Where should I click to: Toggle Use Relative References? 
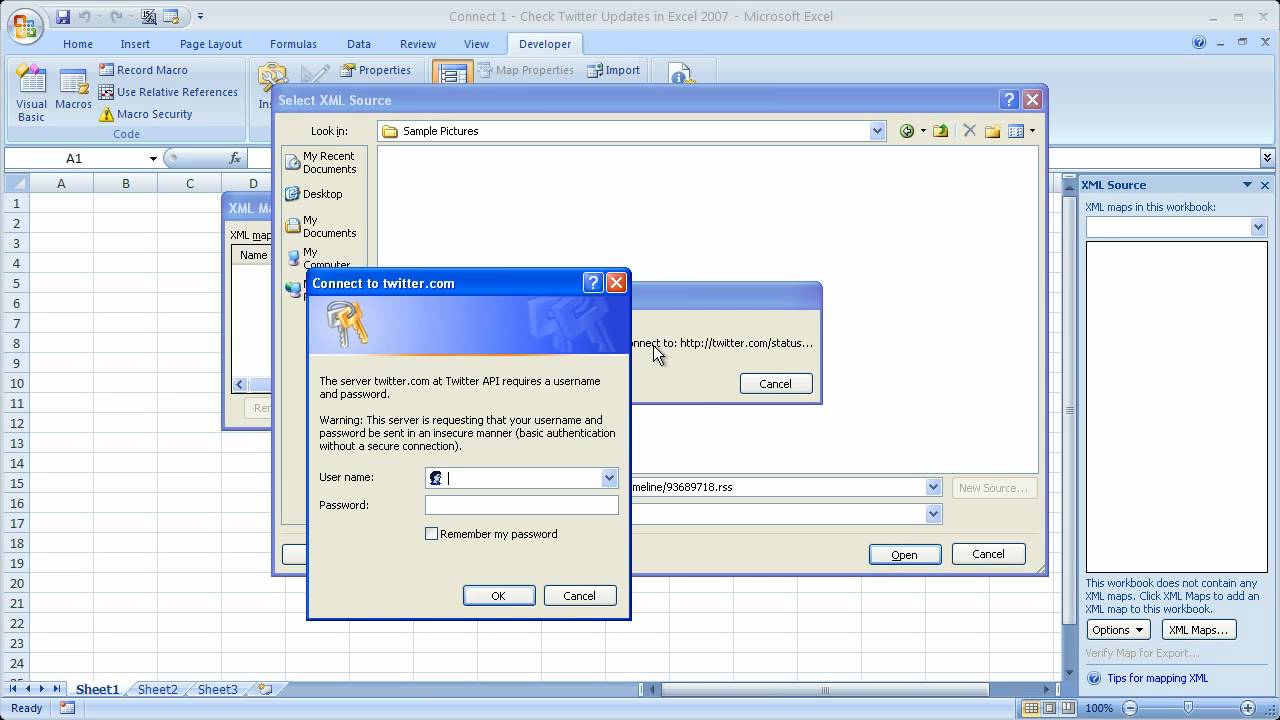point(168,92)
